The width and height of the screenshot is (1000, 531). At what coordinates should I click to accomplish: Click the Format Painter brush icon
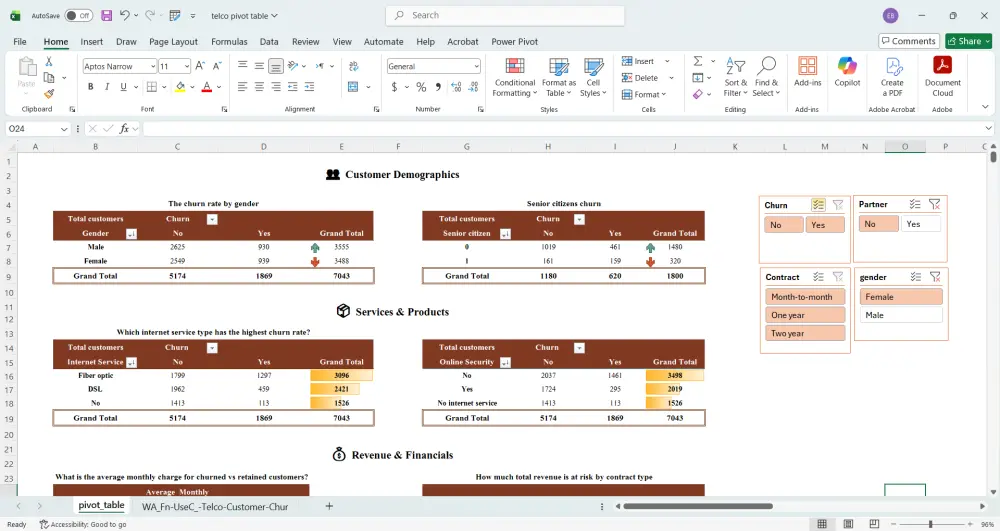tap(48, 94)
